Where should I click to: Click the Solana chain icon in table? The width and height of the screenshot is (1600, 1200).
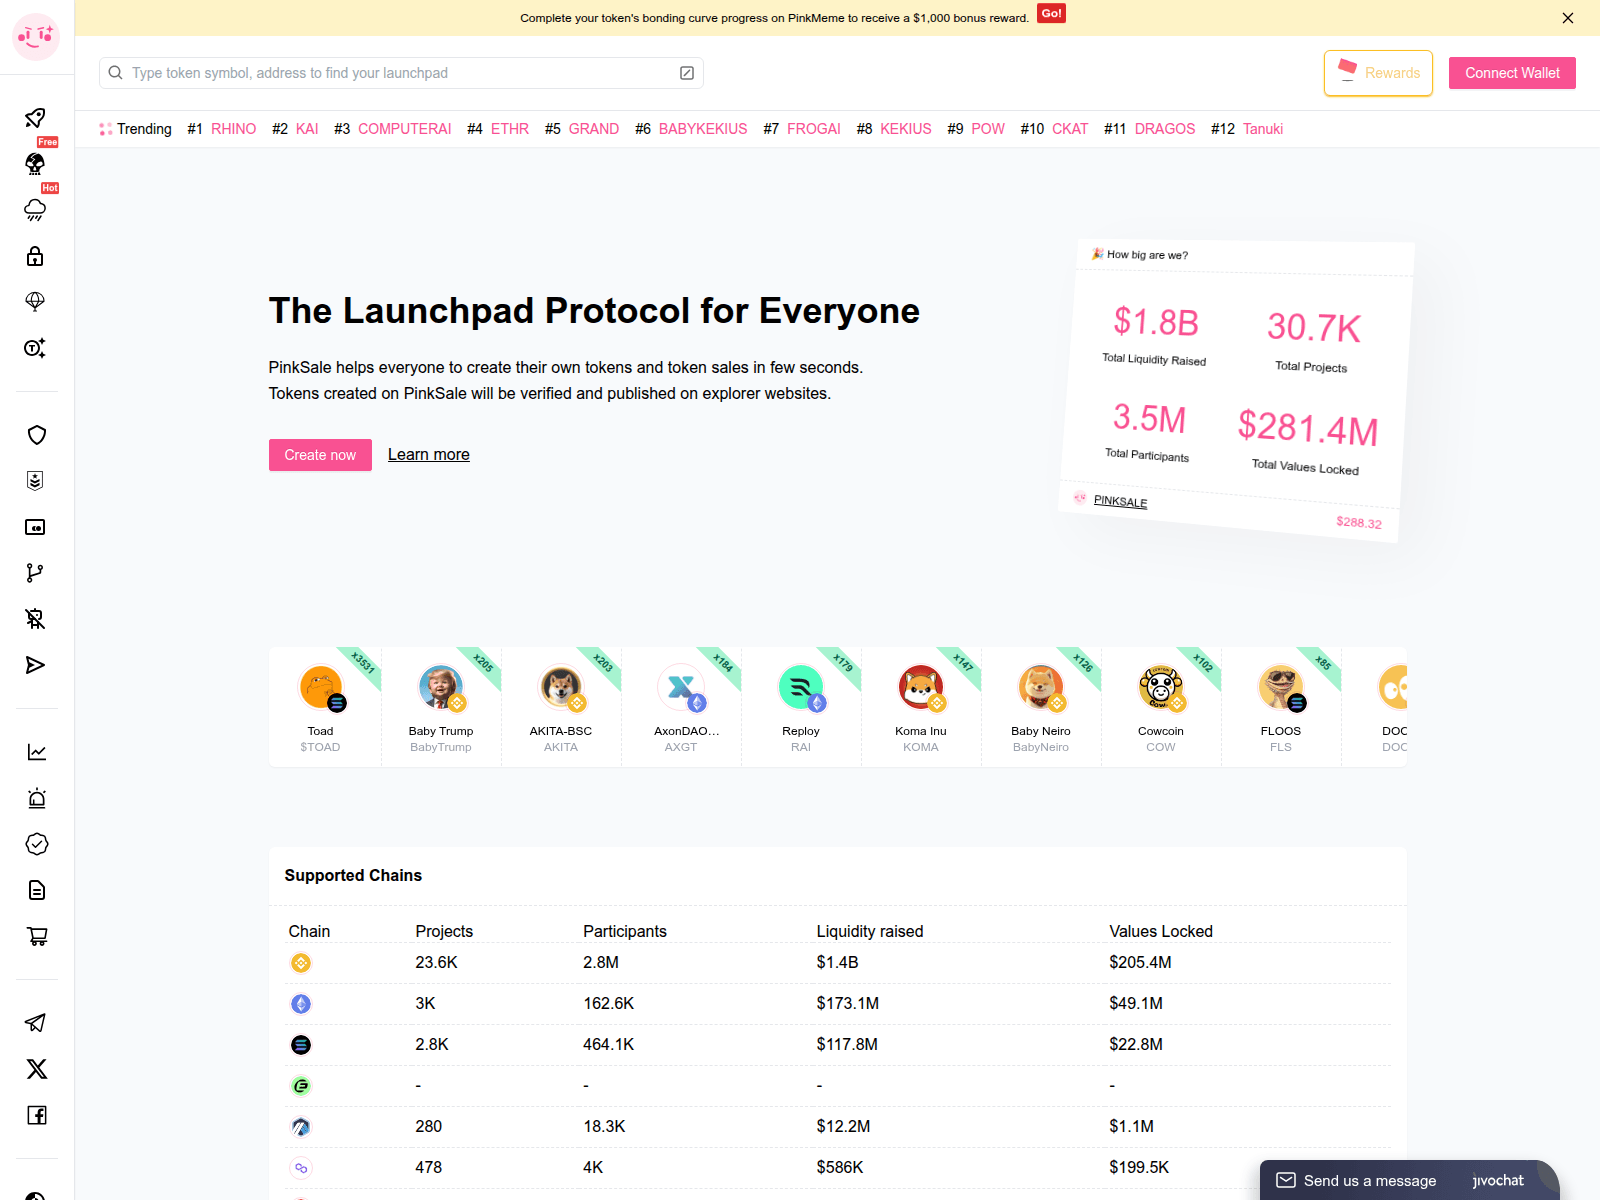(301, 1045)
